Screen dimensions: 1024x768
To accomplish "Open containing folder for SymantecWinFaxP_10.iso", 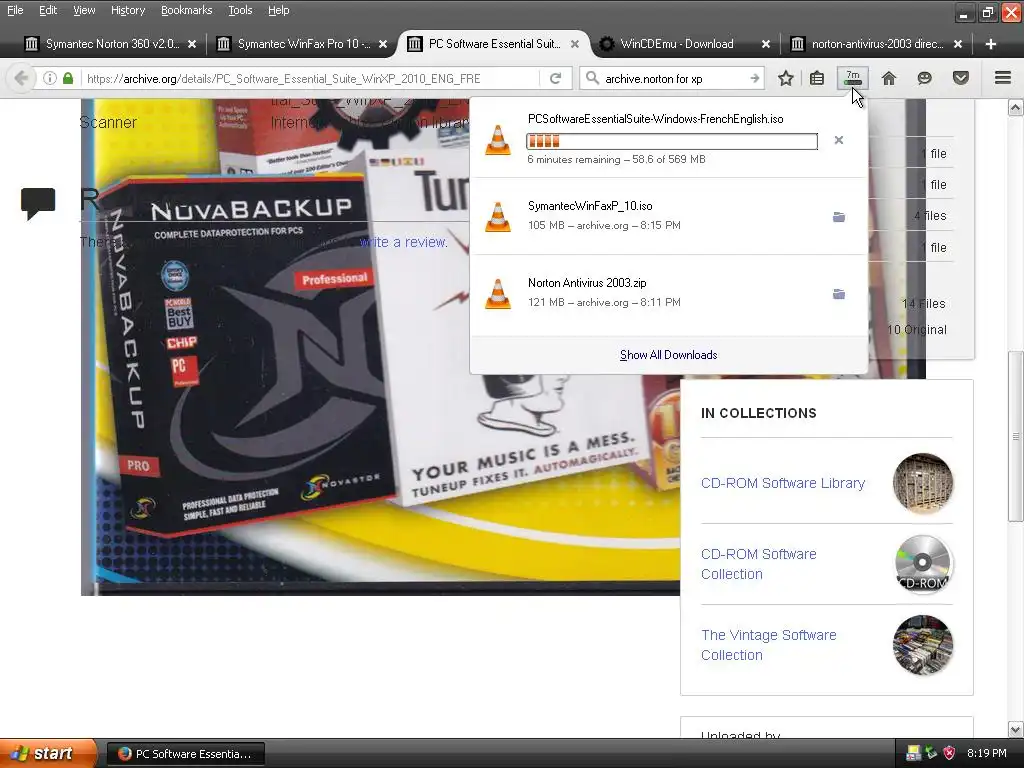I will (839, 217).
